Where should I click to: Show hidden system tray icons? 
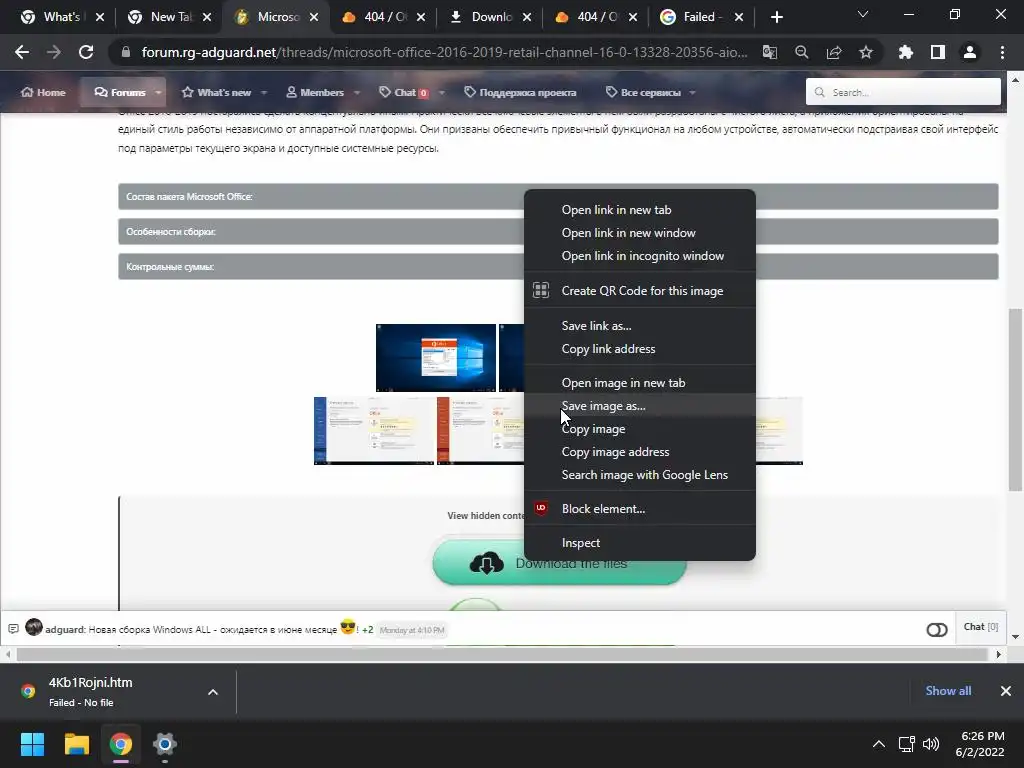879,744
